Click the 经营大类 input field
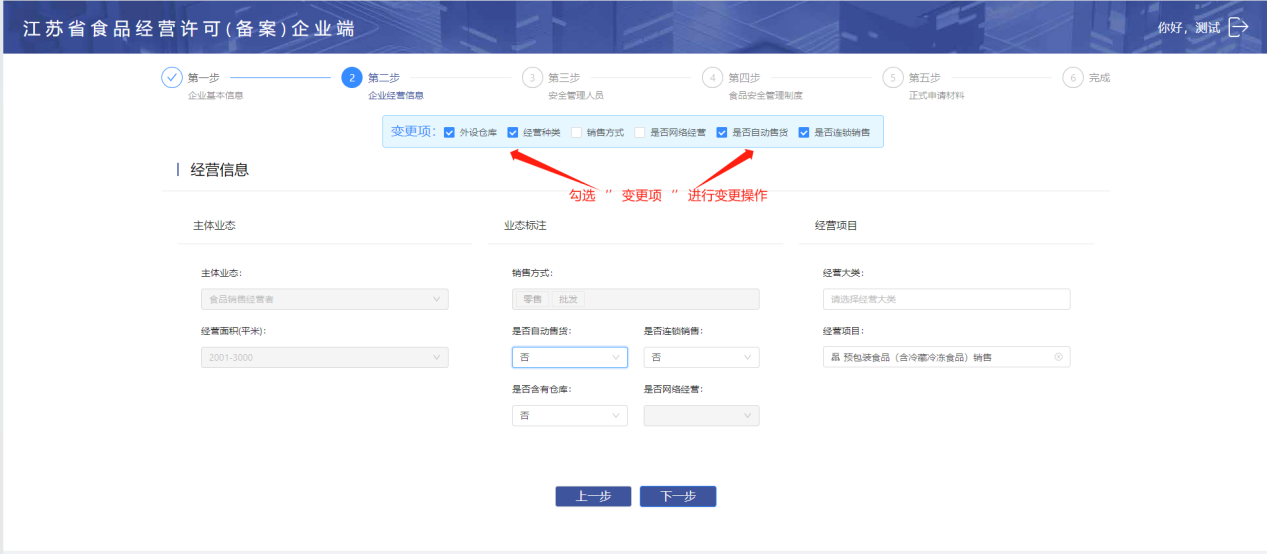This screenshot has height=554, width=1267. (946, 299)
